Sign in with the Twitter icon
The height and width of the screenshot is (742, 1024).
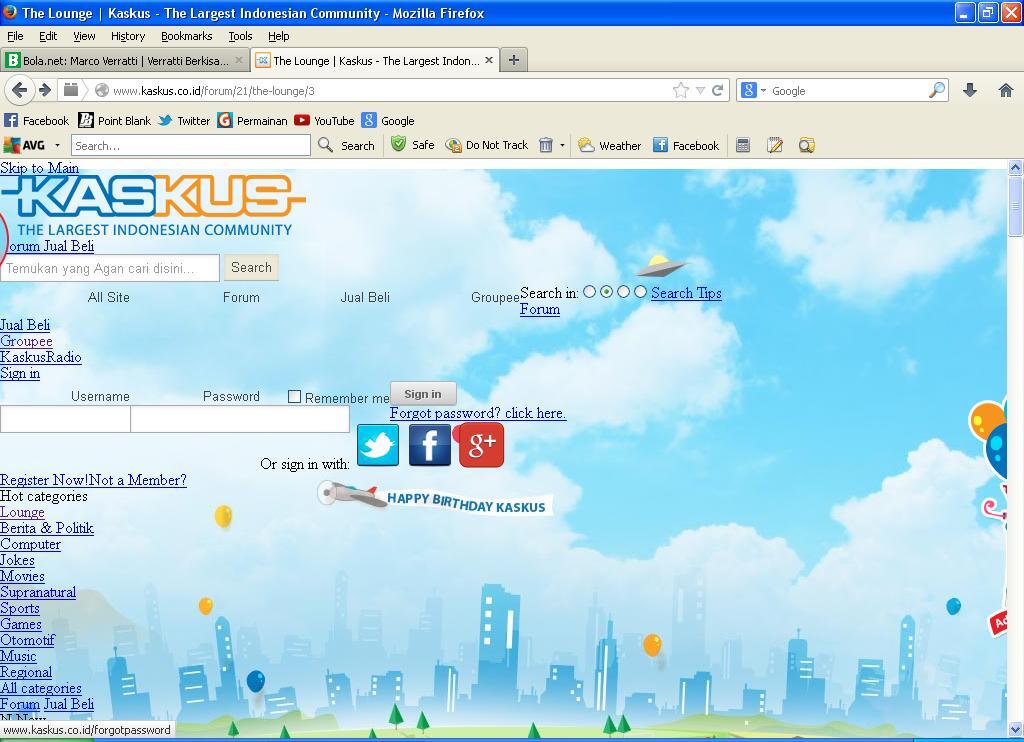(x=378, y=445)
